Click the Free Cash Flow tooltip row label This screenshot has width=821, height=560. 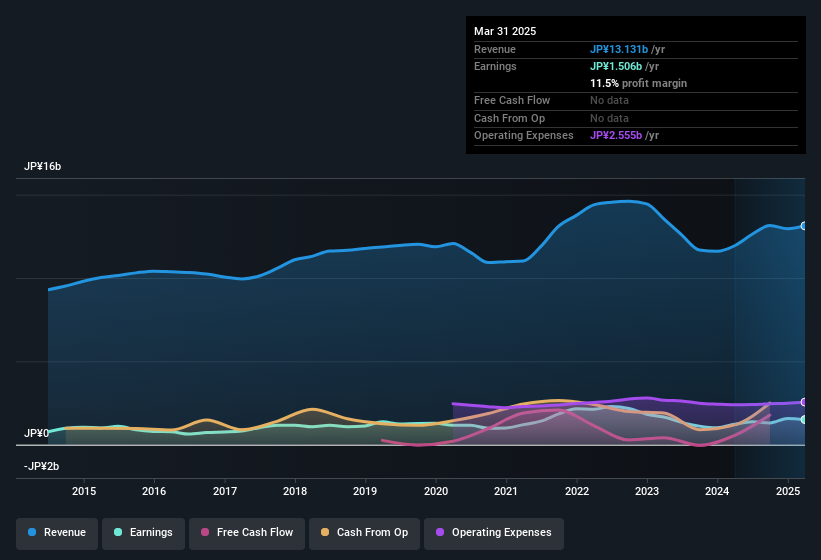(x=512, y=100)
